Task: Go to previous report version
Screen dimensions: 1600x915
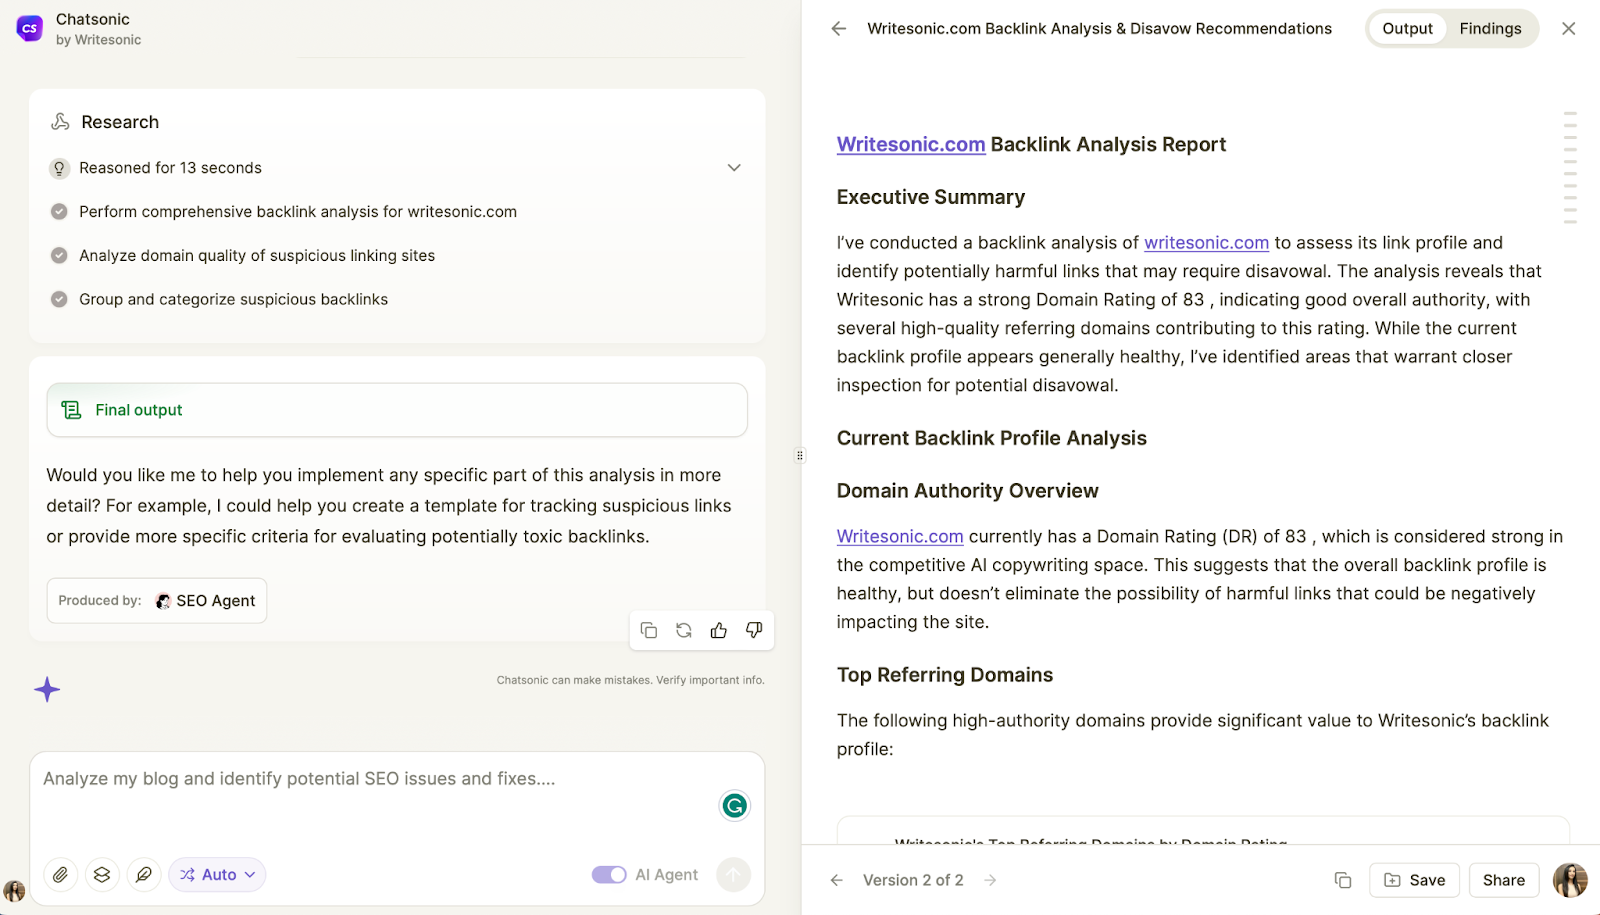Action: [x=837, y=881]
